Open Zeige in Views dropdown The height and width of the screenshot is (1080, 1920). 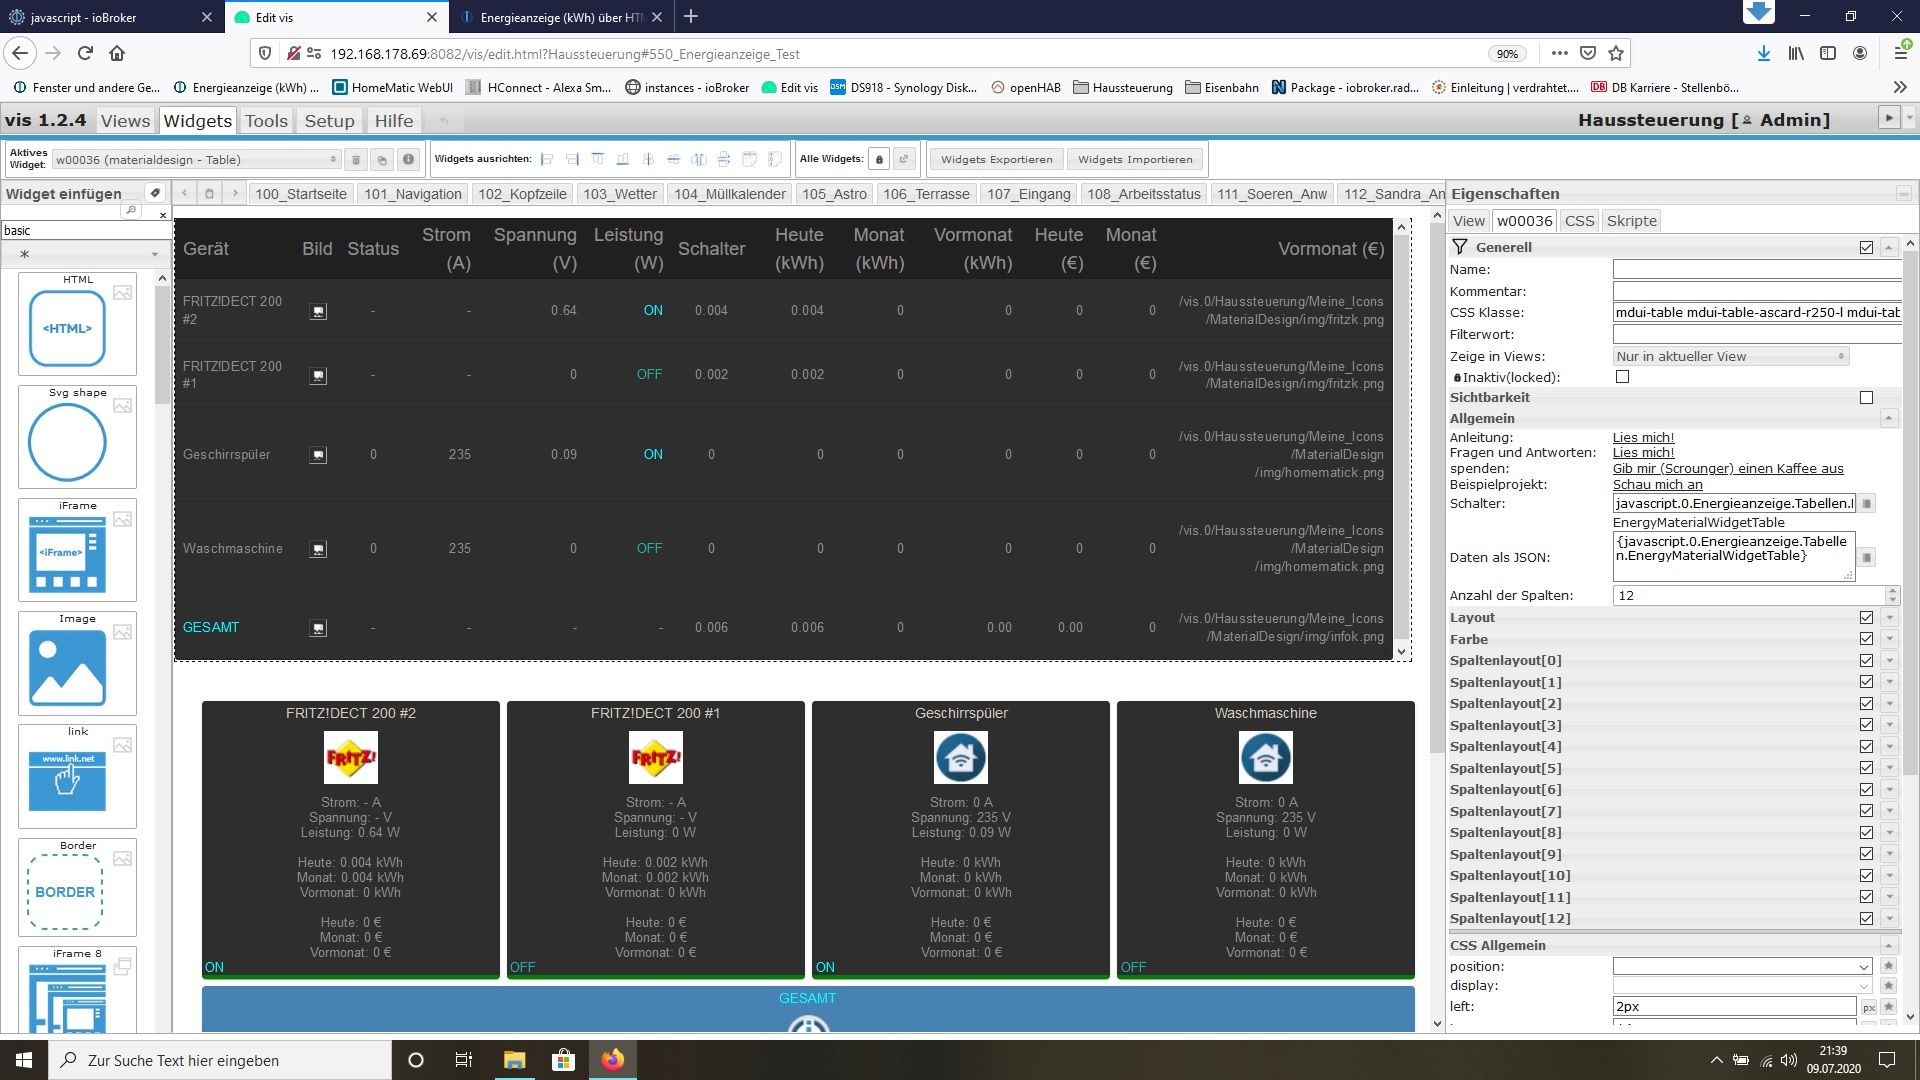(1730, 356)
